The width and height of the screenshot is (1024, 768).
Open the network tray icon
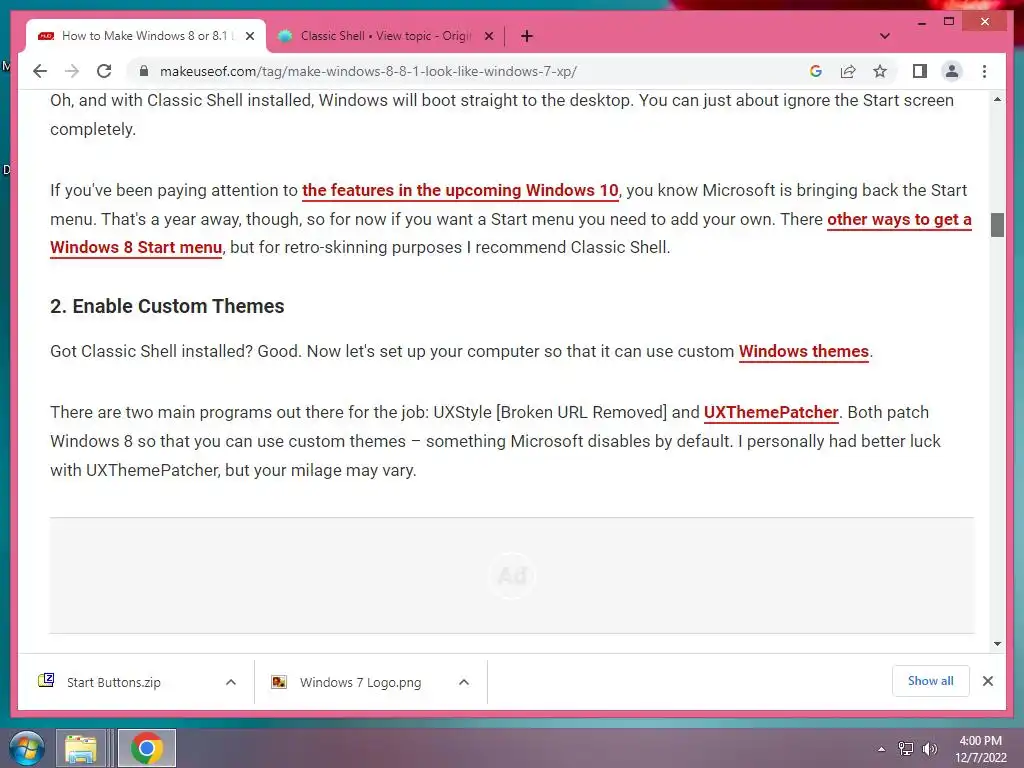pyautogui.click(x=906, y=749)
